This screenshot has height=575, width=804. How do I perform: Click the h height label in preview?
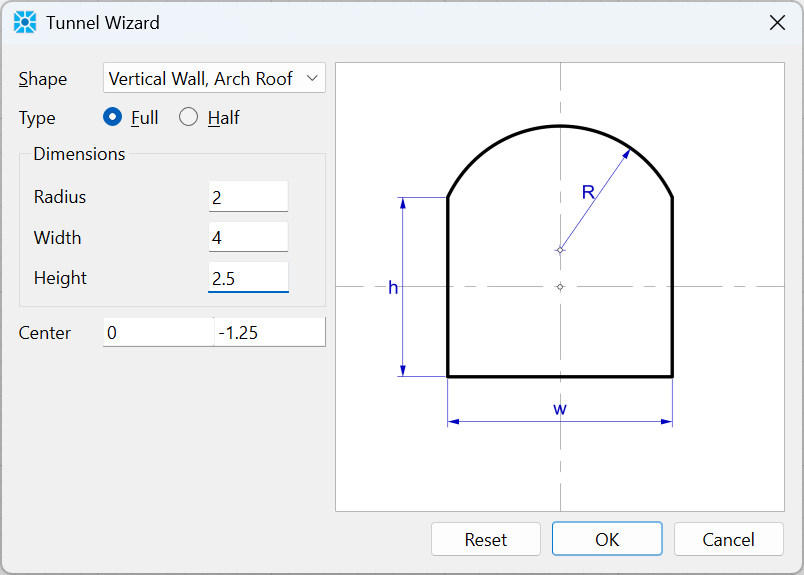point(393,287)
